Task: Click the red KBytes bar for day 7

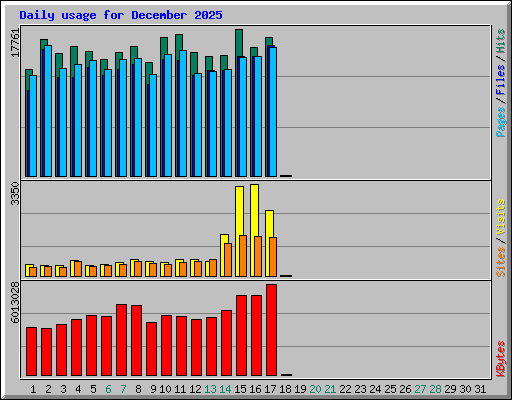Action: (x=121, y=340)
